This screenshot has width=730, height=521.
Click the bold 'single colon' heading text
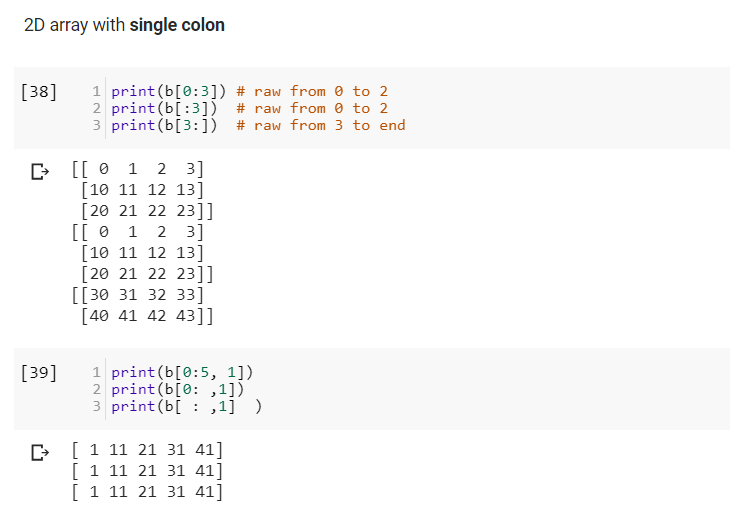[177, 25]
